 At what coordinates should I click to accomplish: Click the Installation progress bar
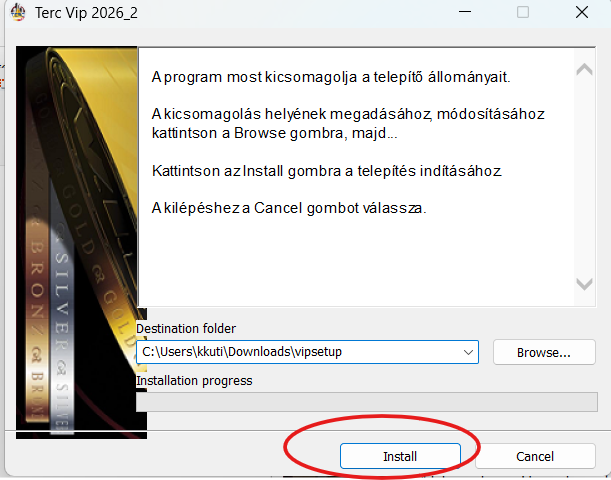point(366,402)
